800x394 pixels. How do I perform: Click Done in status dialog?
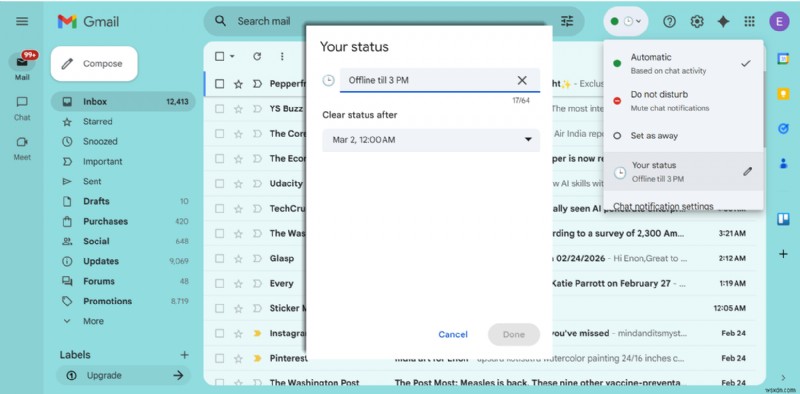tap(513, 334)
